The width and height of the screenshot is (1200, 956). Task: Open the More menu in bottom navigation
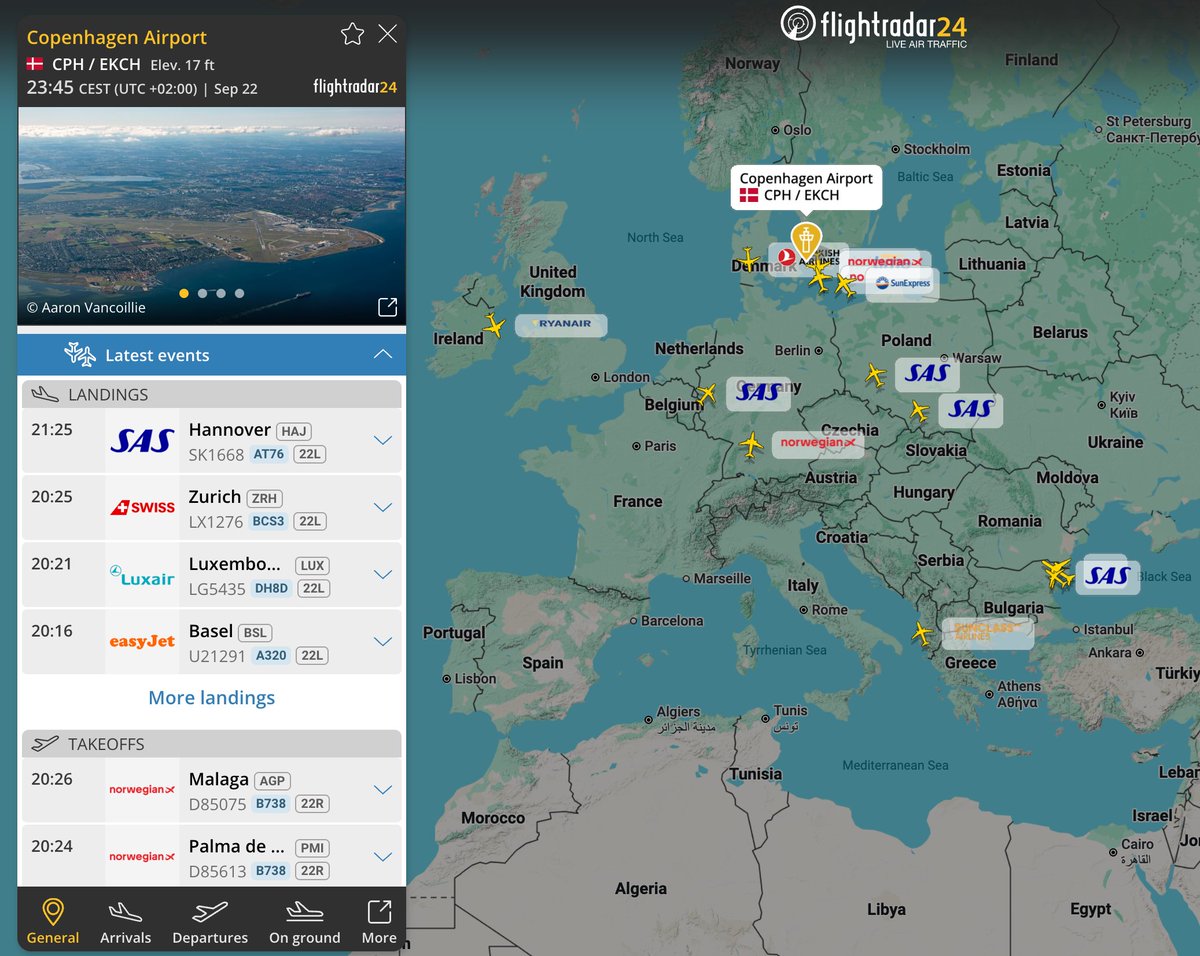point(378,919)
